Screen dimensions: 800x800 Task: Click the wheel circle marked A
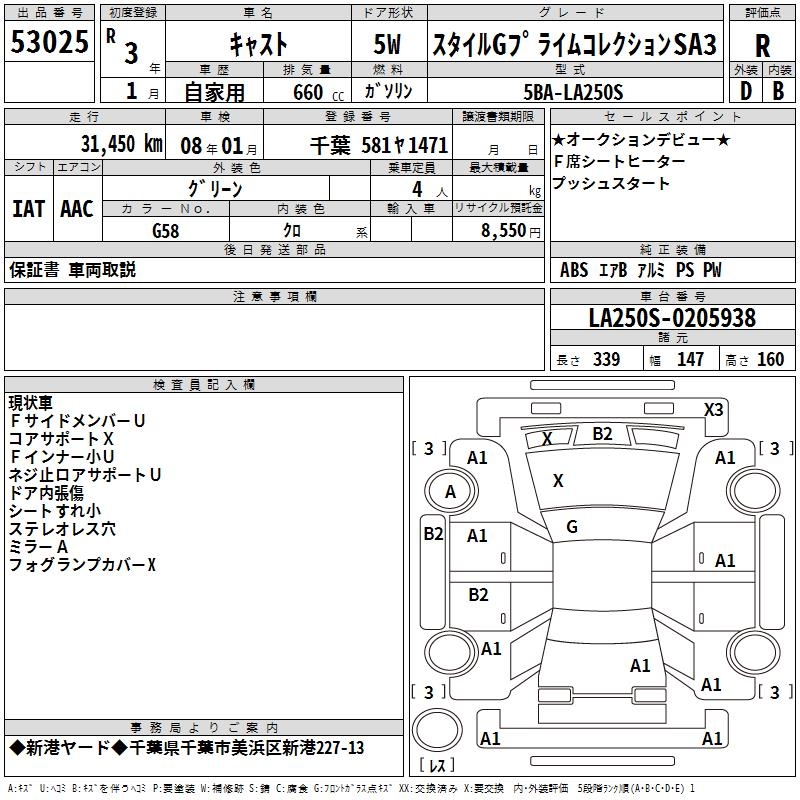coord(451,492)
